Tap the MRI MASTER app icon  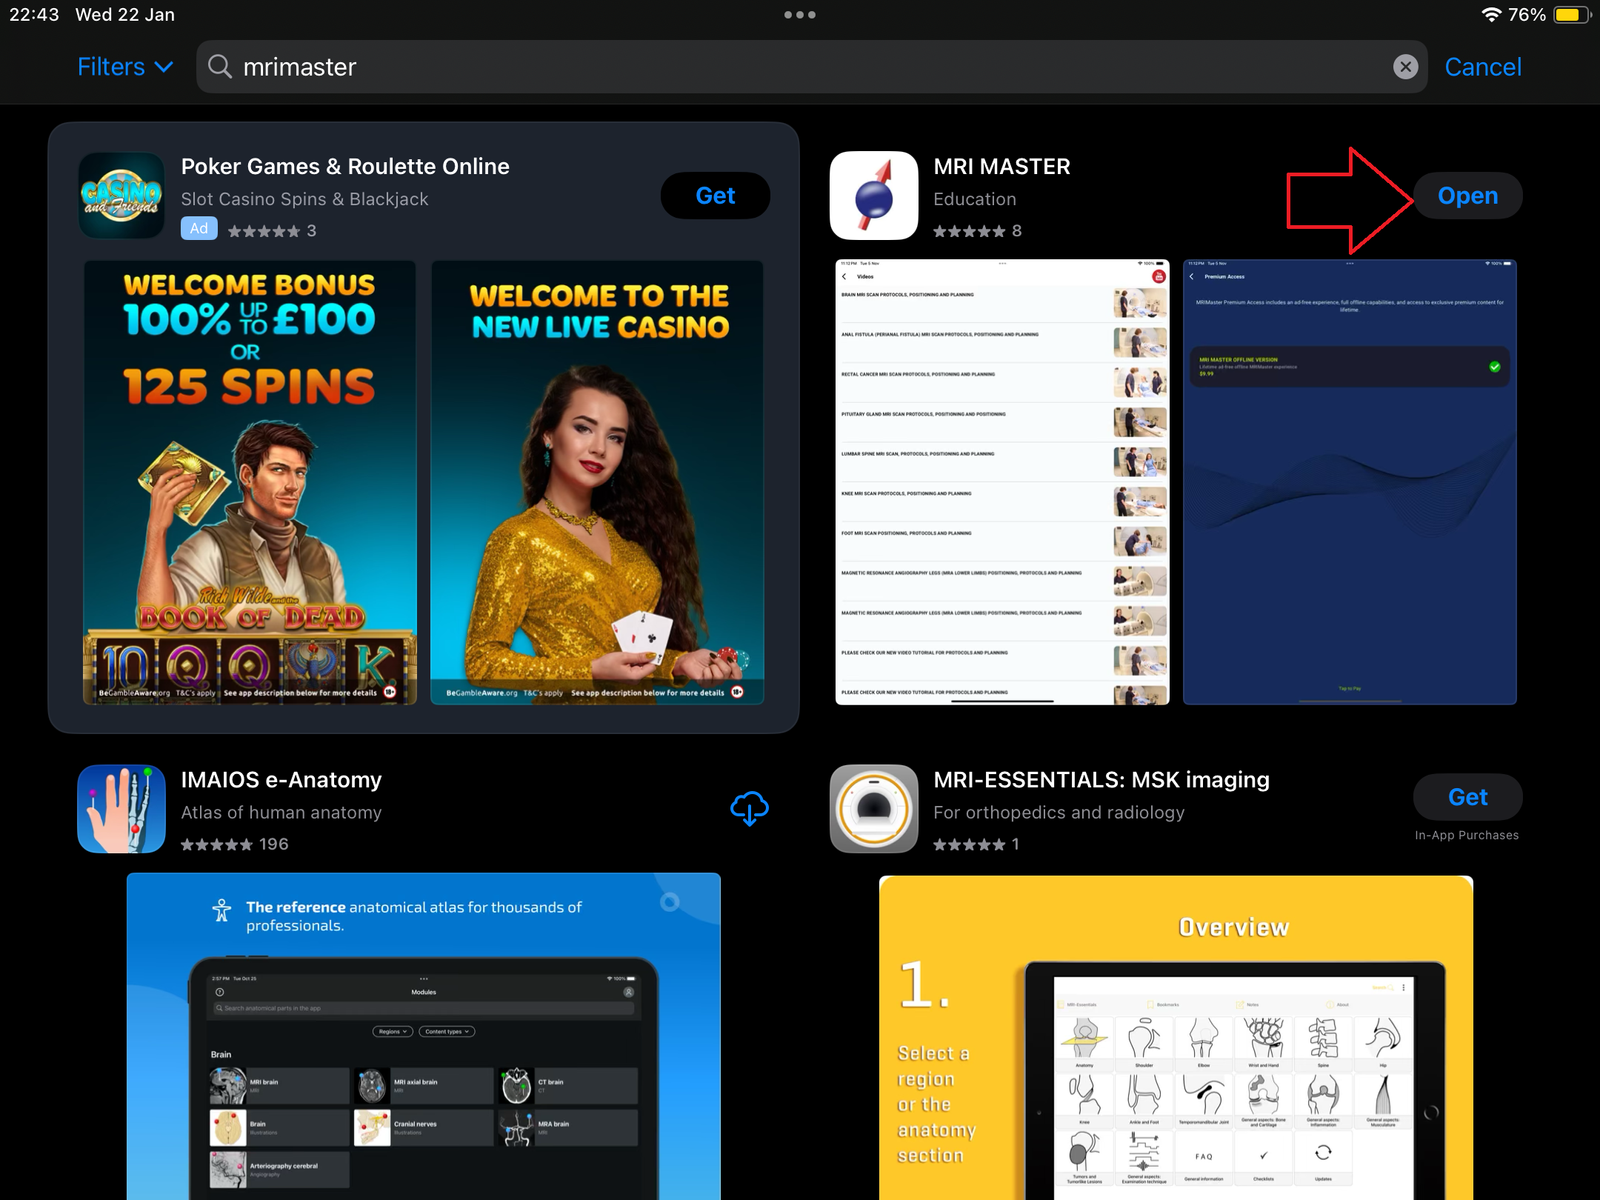[x=874, y=196]
